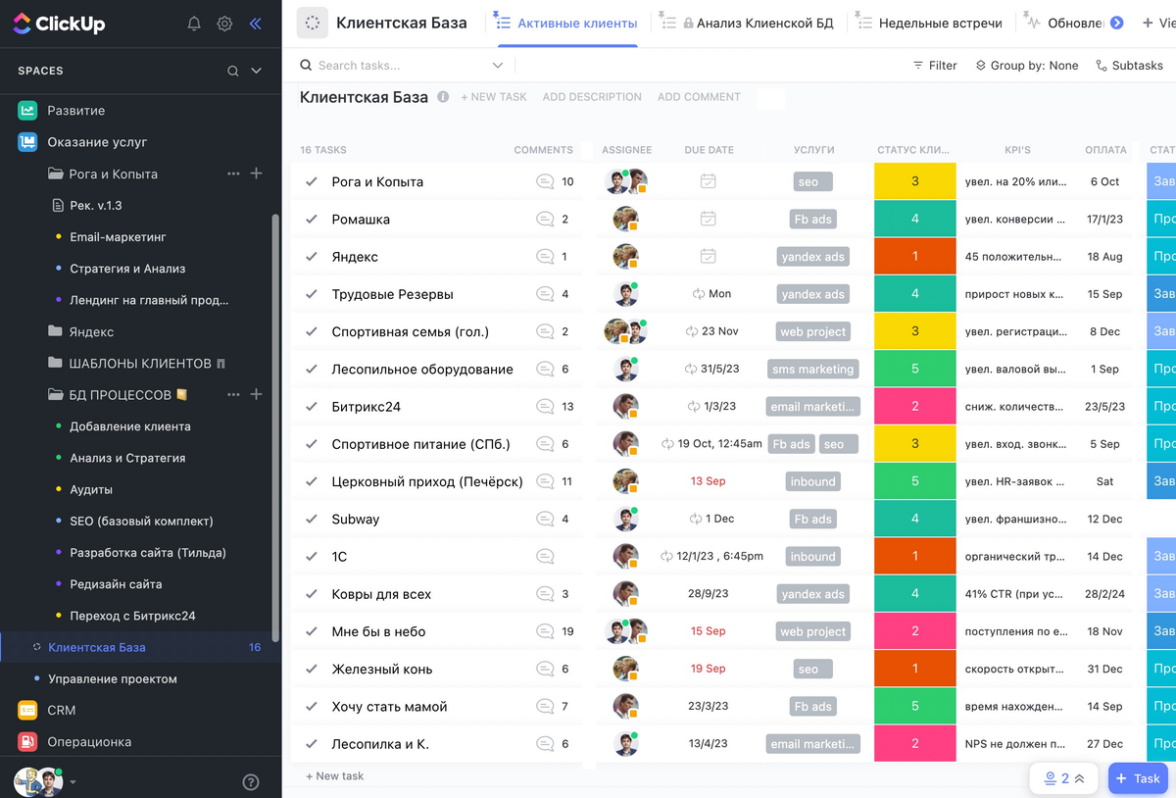Open the Развитие space icon
1176x798 pixels.
click(x=28, y=110)
